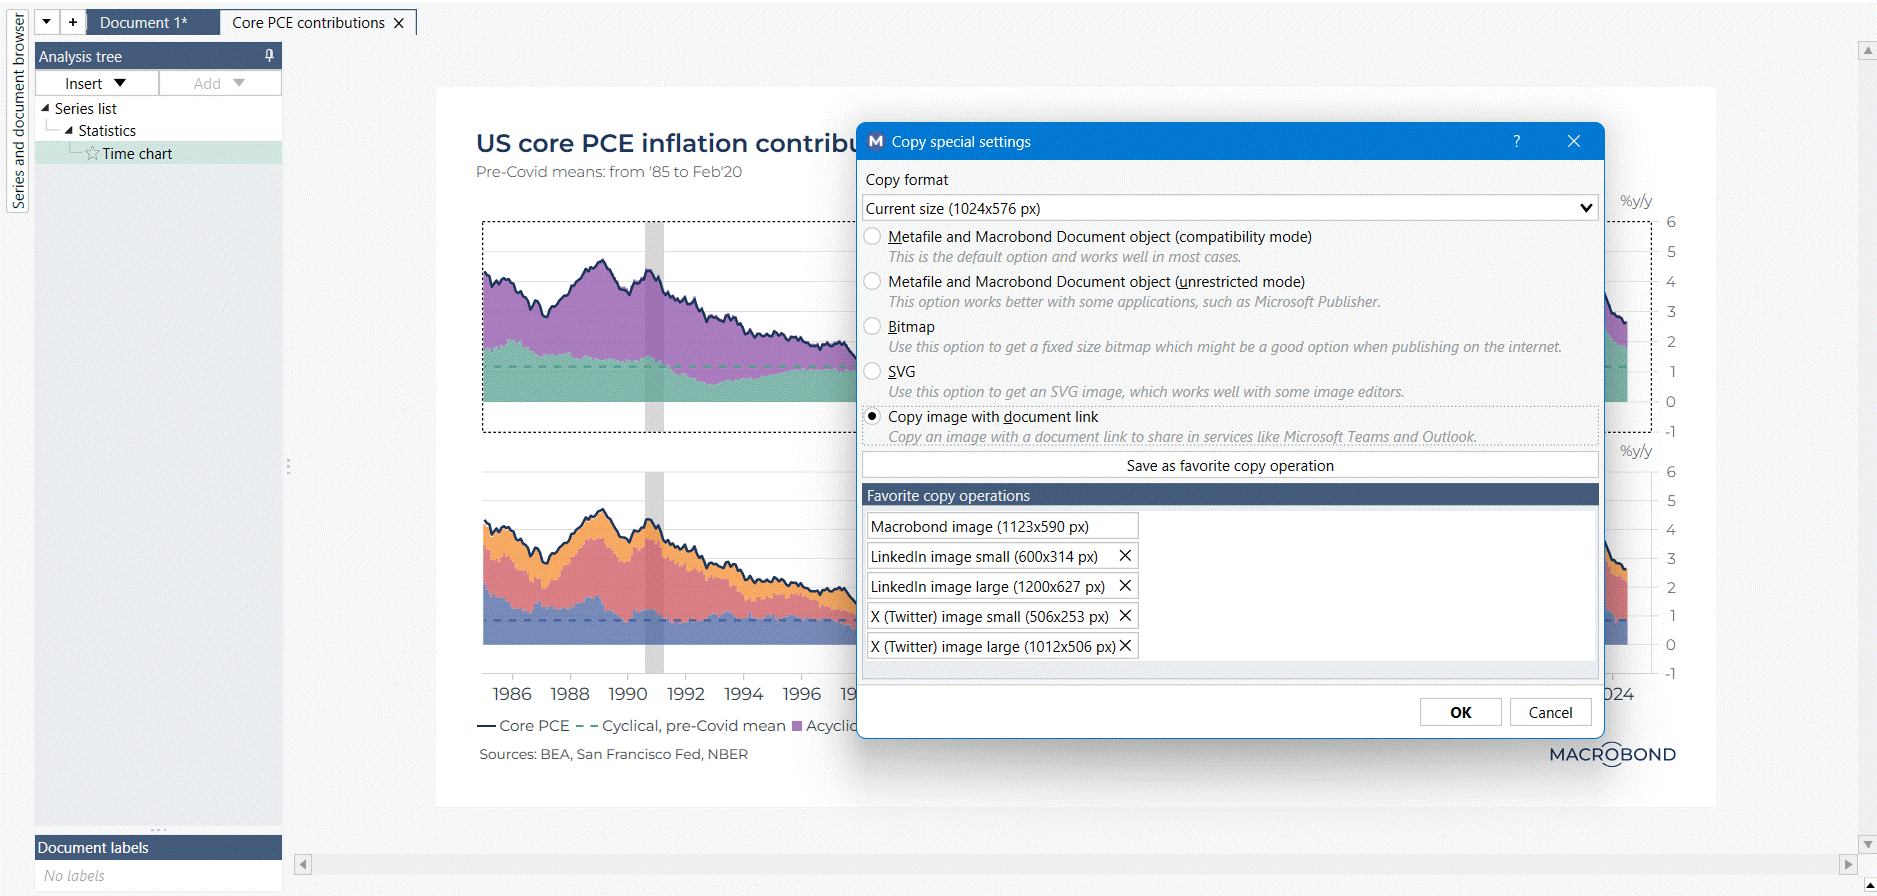Click the vertical scrollbar down arrow
This screenshot has height=896, width=1877.
tap(1867, 844)
